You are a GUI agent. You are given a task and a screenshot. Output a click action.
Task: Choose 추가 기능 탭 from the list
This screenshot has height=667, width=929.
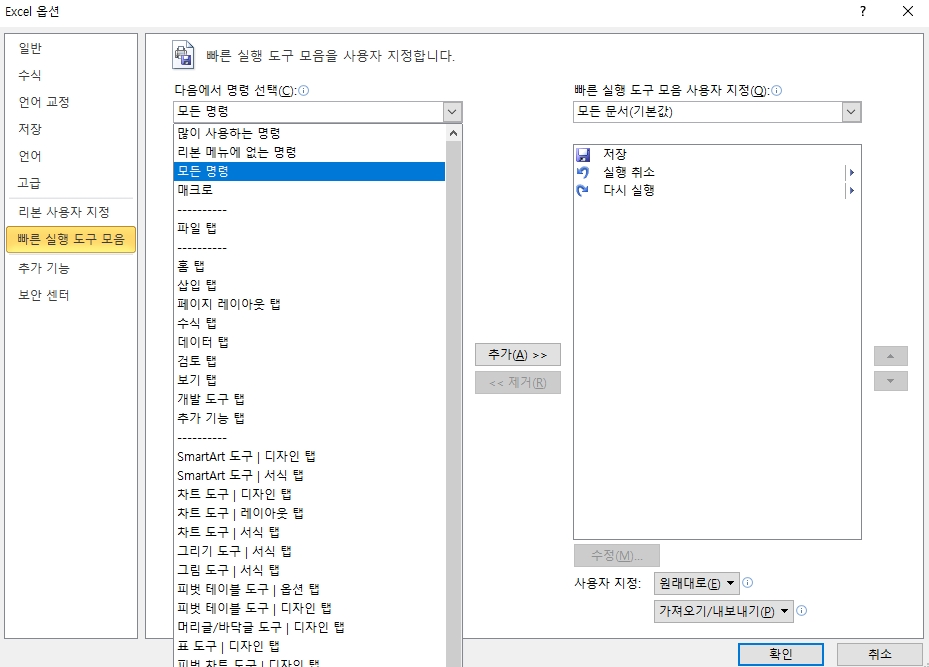tap(309, 418)
